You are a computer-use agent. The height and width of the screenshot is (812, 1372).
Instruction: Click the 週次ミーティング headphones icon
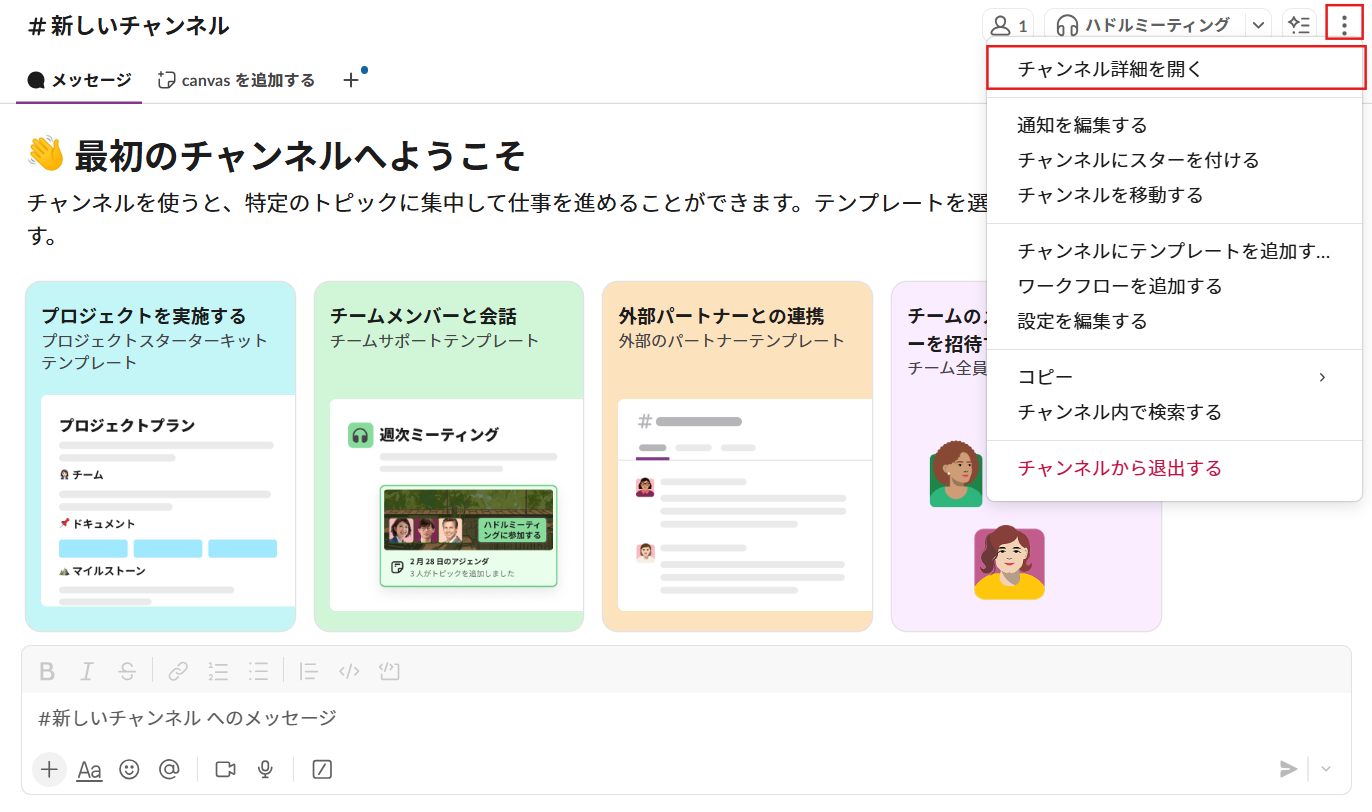360,435
